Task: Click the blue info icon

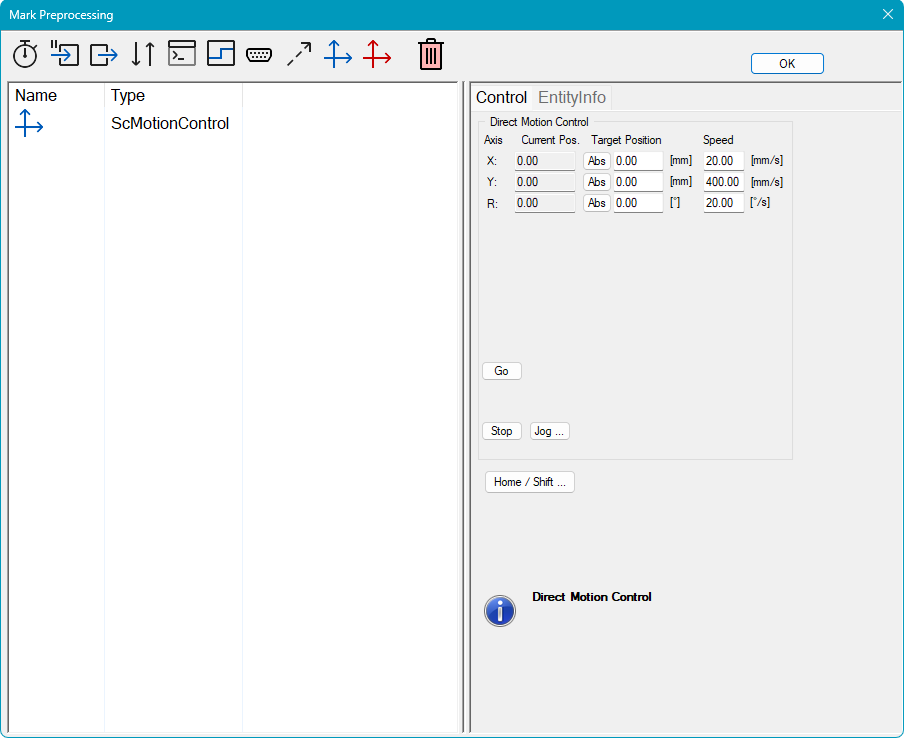Action: tap(500, 611)
